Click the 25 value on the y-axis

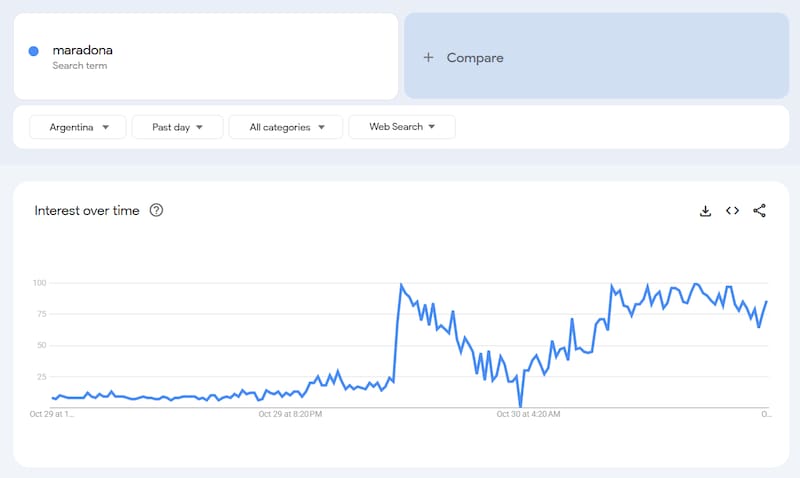point(42,376)
